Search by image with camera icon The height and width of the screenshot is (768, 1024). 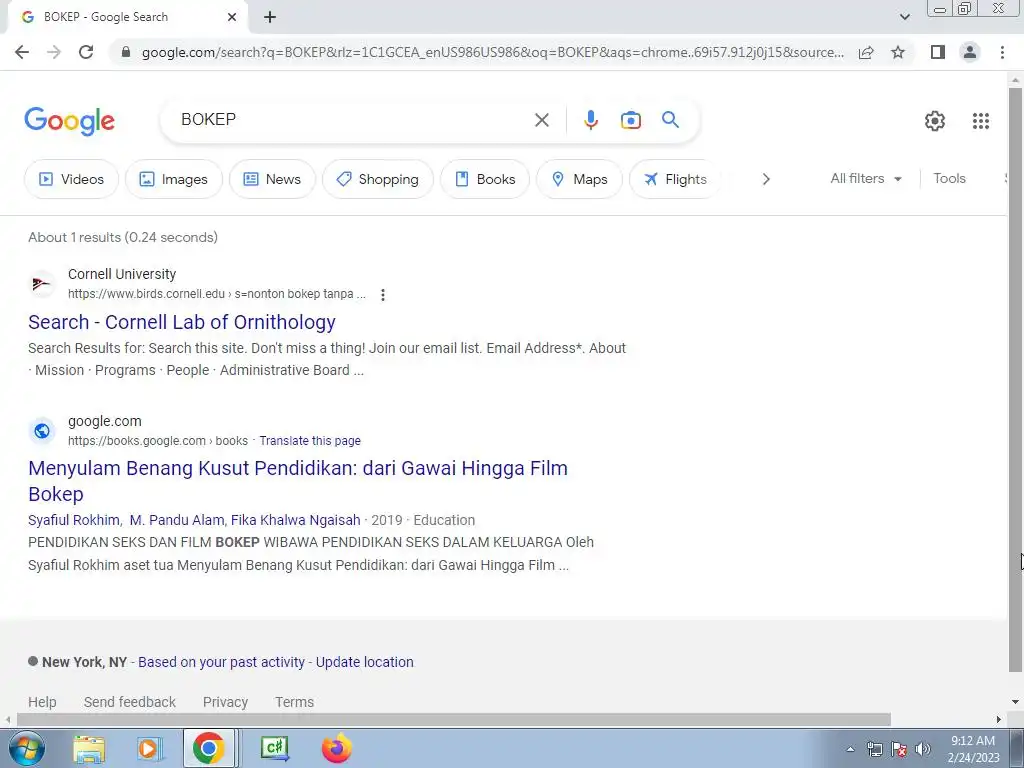630,120
